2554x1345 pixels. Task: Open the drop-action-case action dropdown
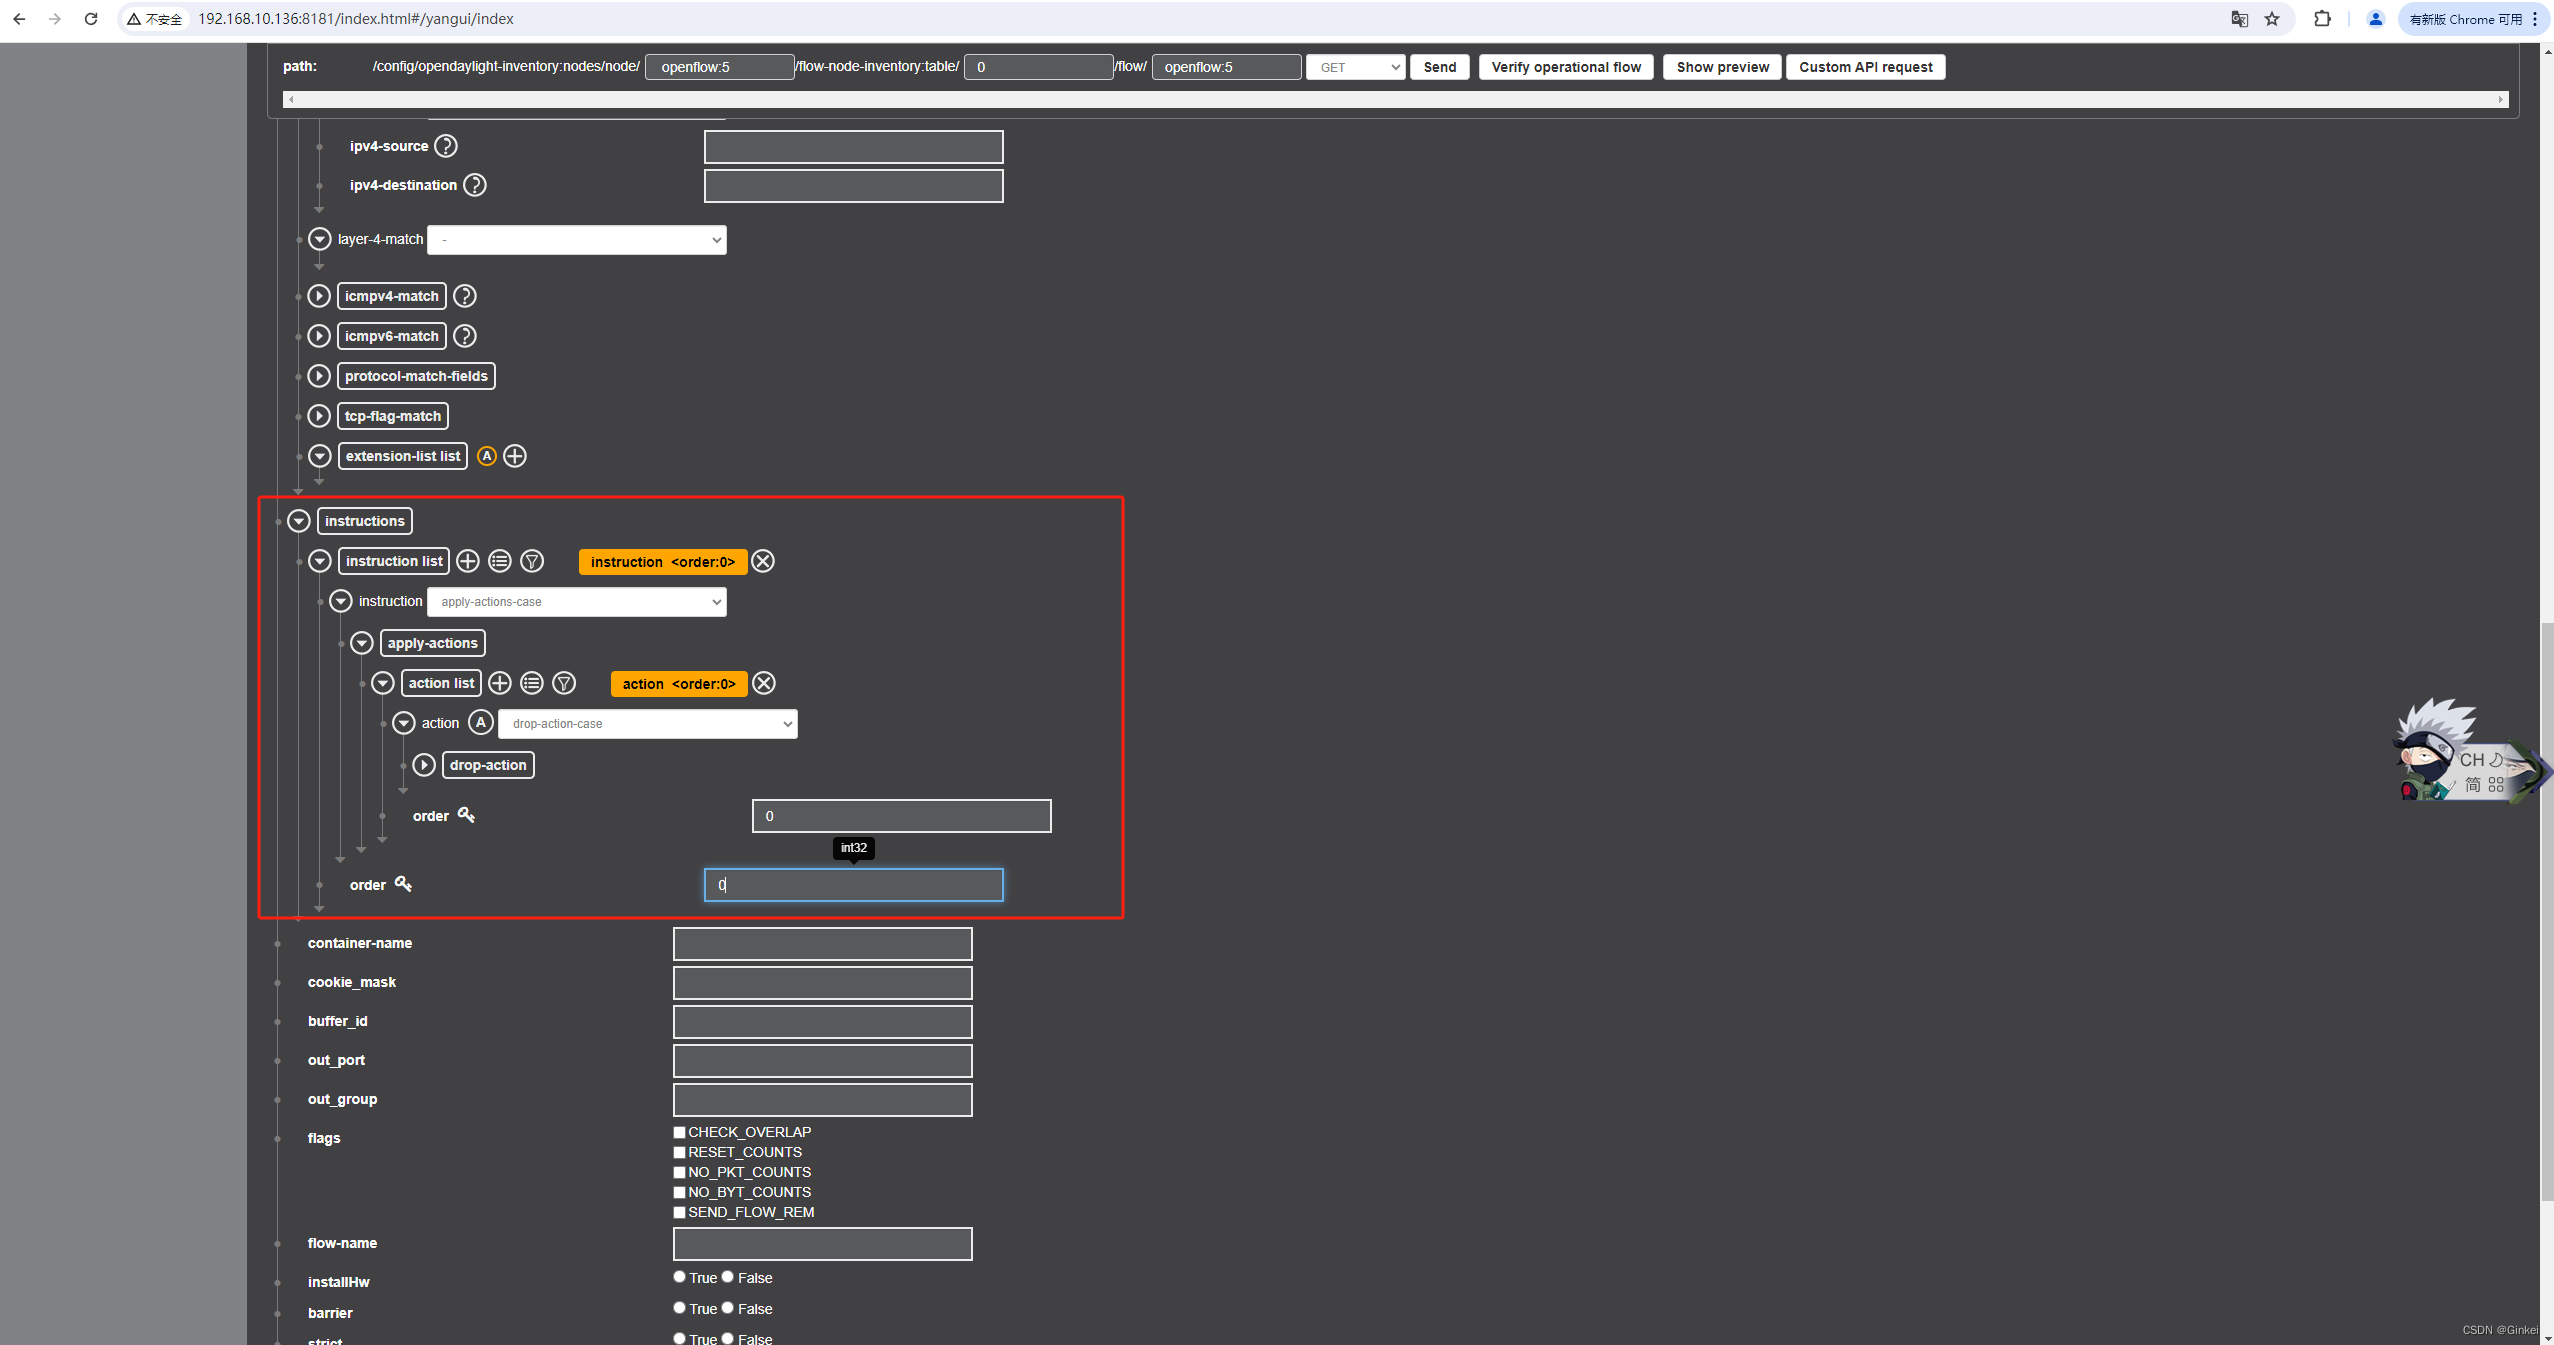(x=648, y=724)
